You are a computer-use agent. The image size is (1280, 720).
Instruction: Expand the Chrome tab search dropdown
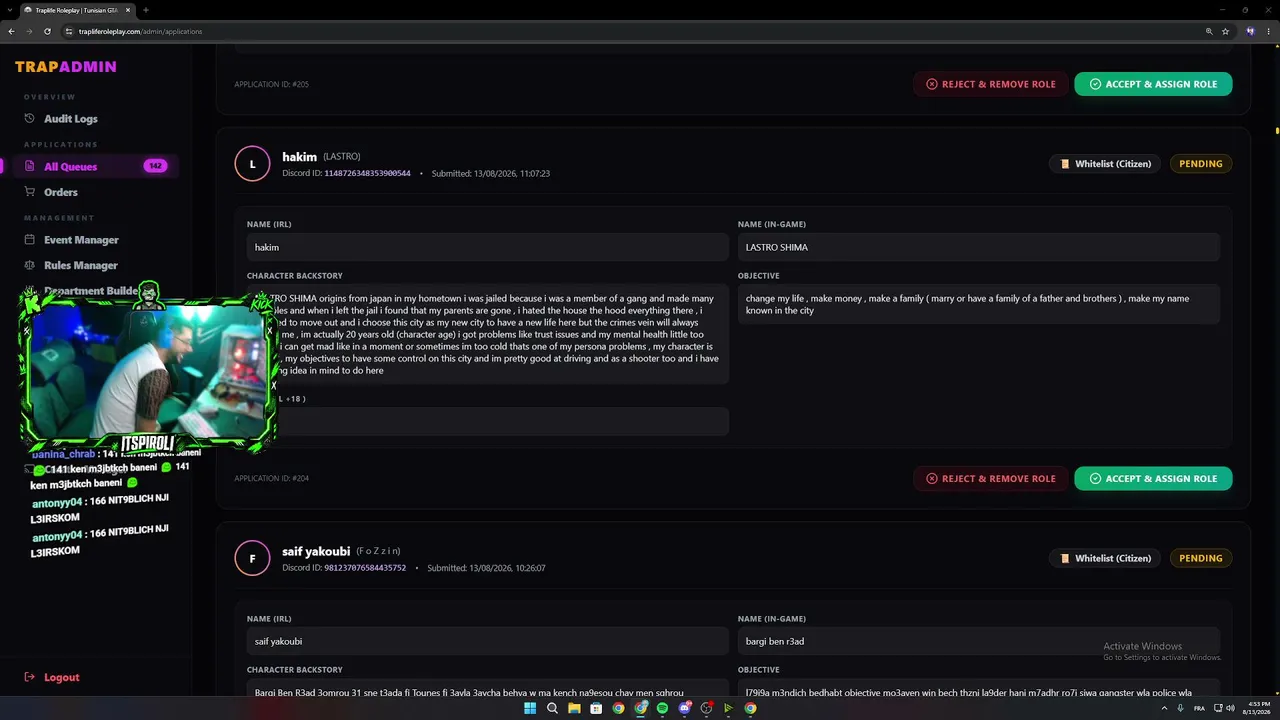[x=10, y=10]
